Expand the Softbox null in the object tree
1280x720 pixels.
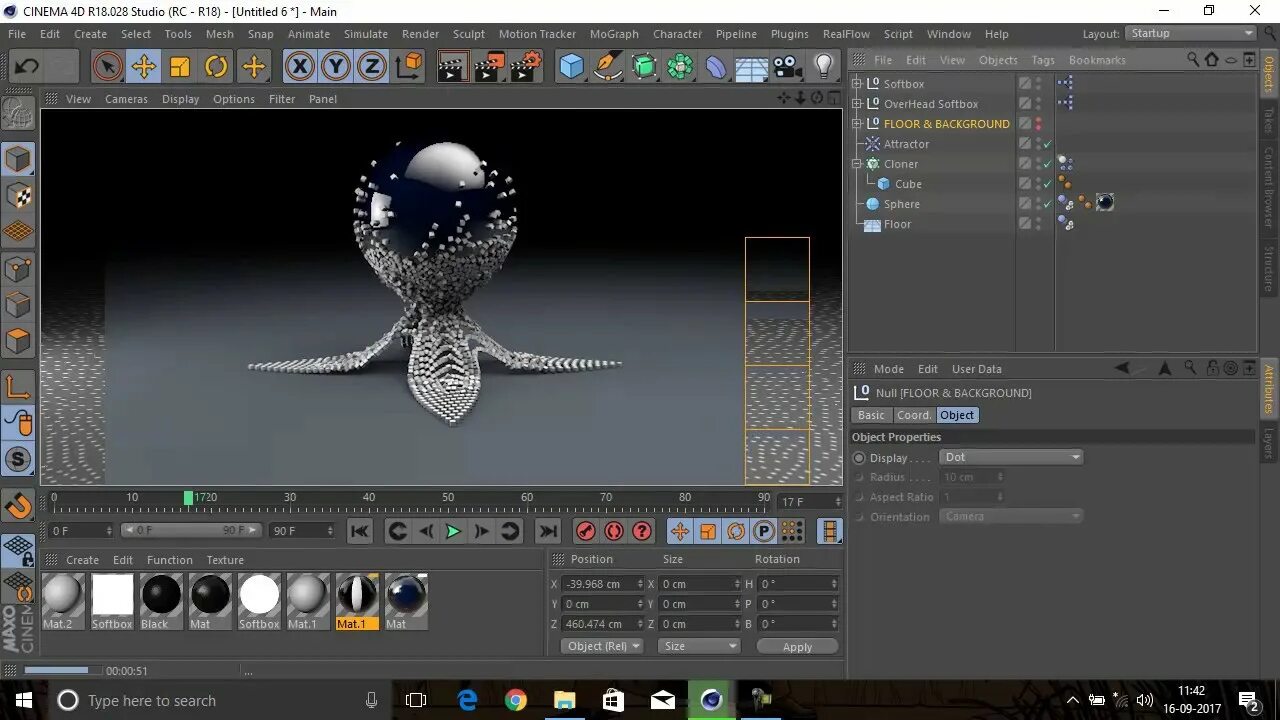(x=857, y=84)
